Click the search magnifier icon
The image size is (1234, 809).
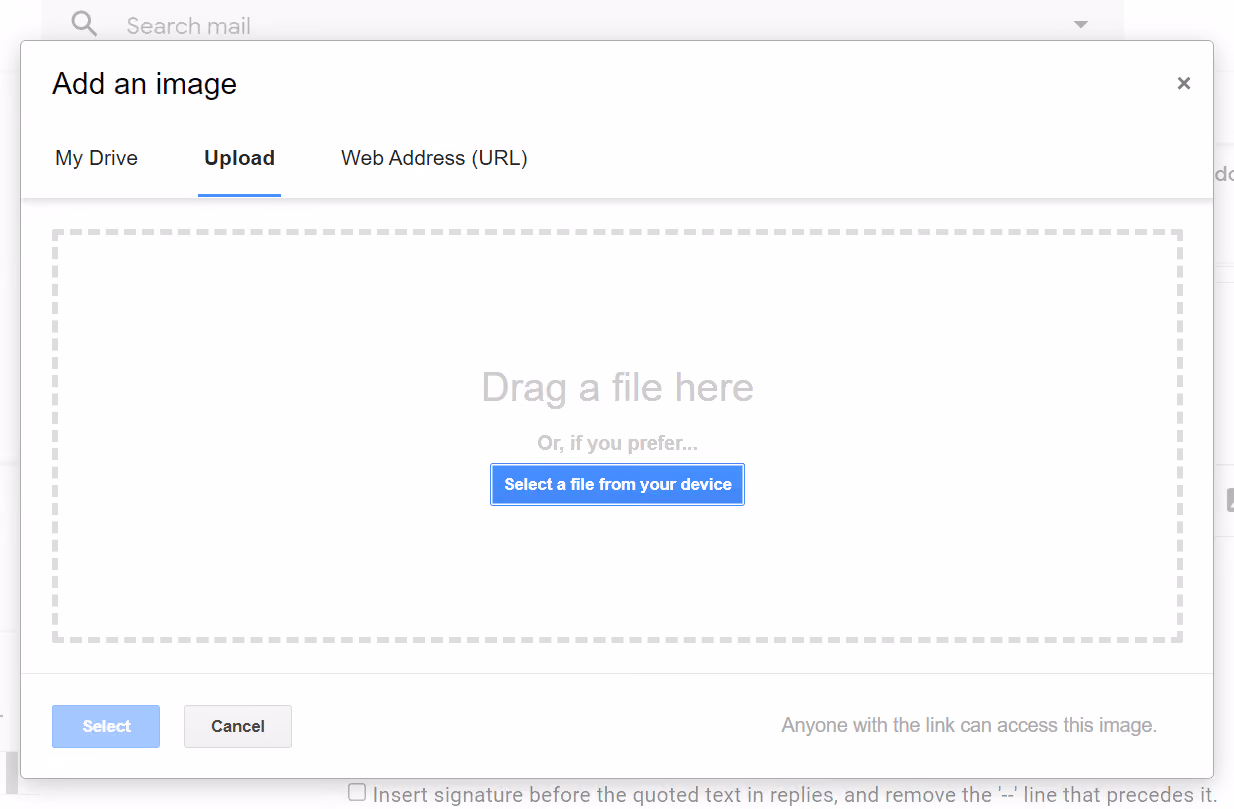[85, 24]
